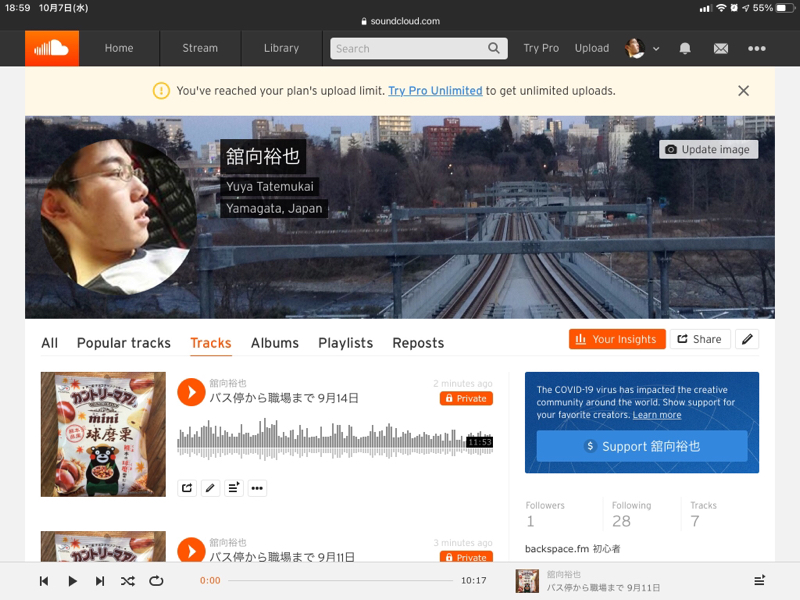Click the Try Pro Unlimited link
Viewport: 800px width, 600px height.
435,91
